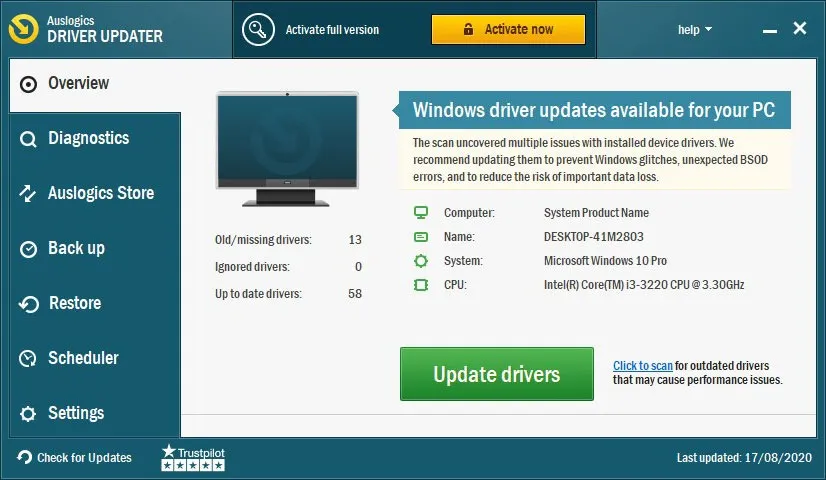Minimize the Driver Updater window

tap(770, 31)
